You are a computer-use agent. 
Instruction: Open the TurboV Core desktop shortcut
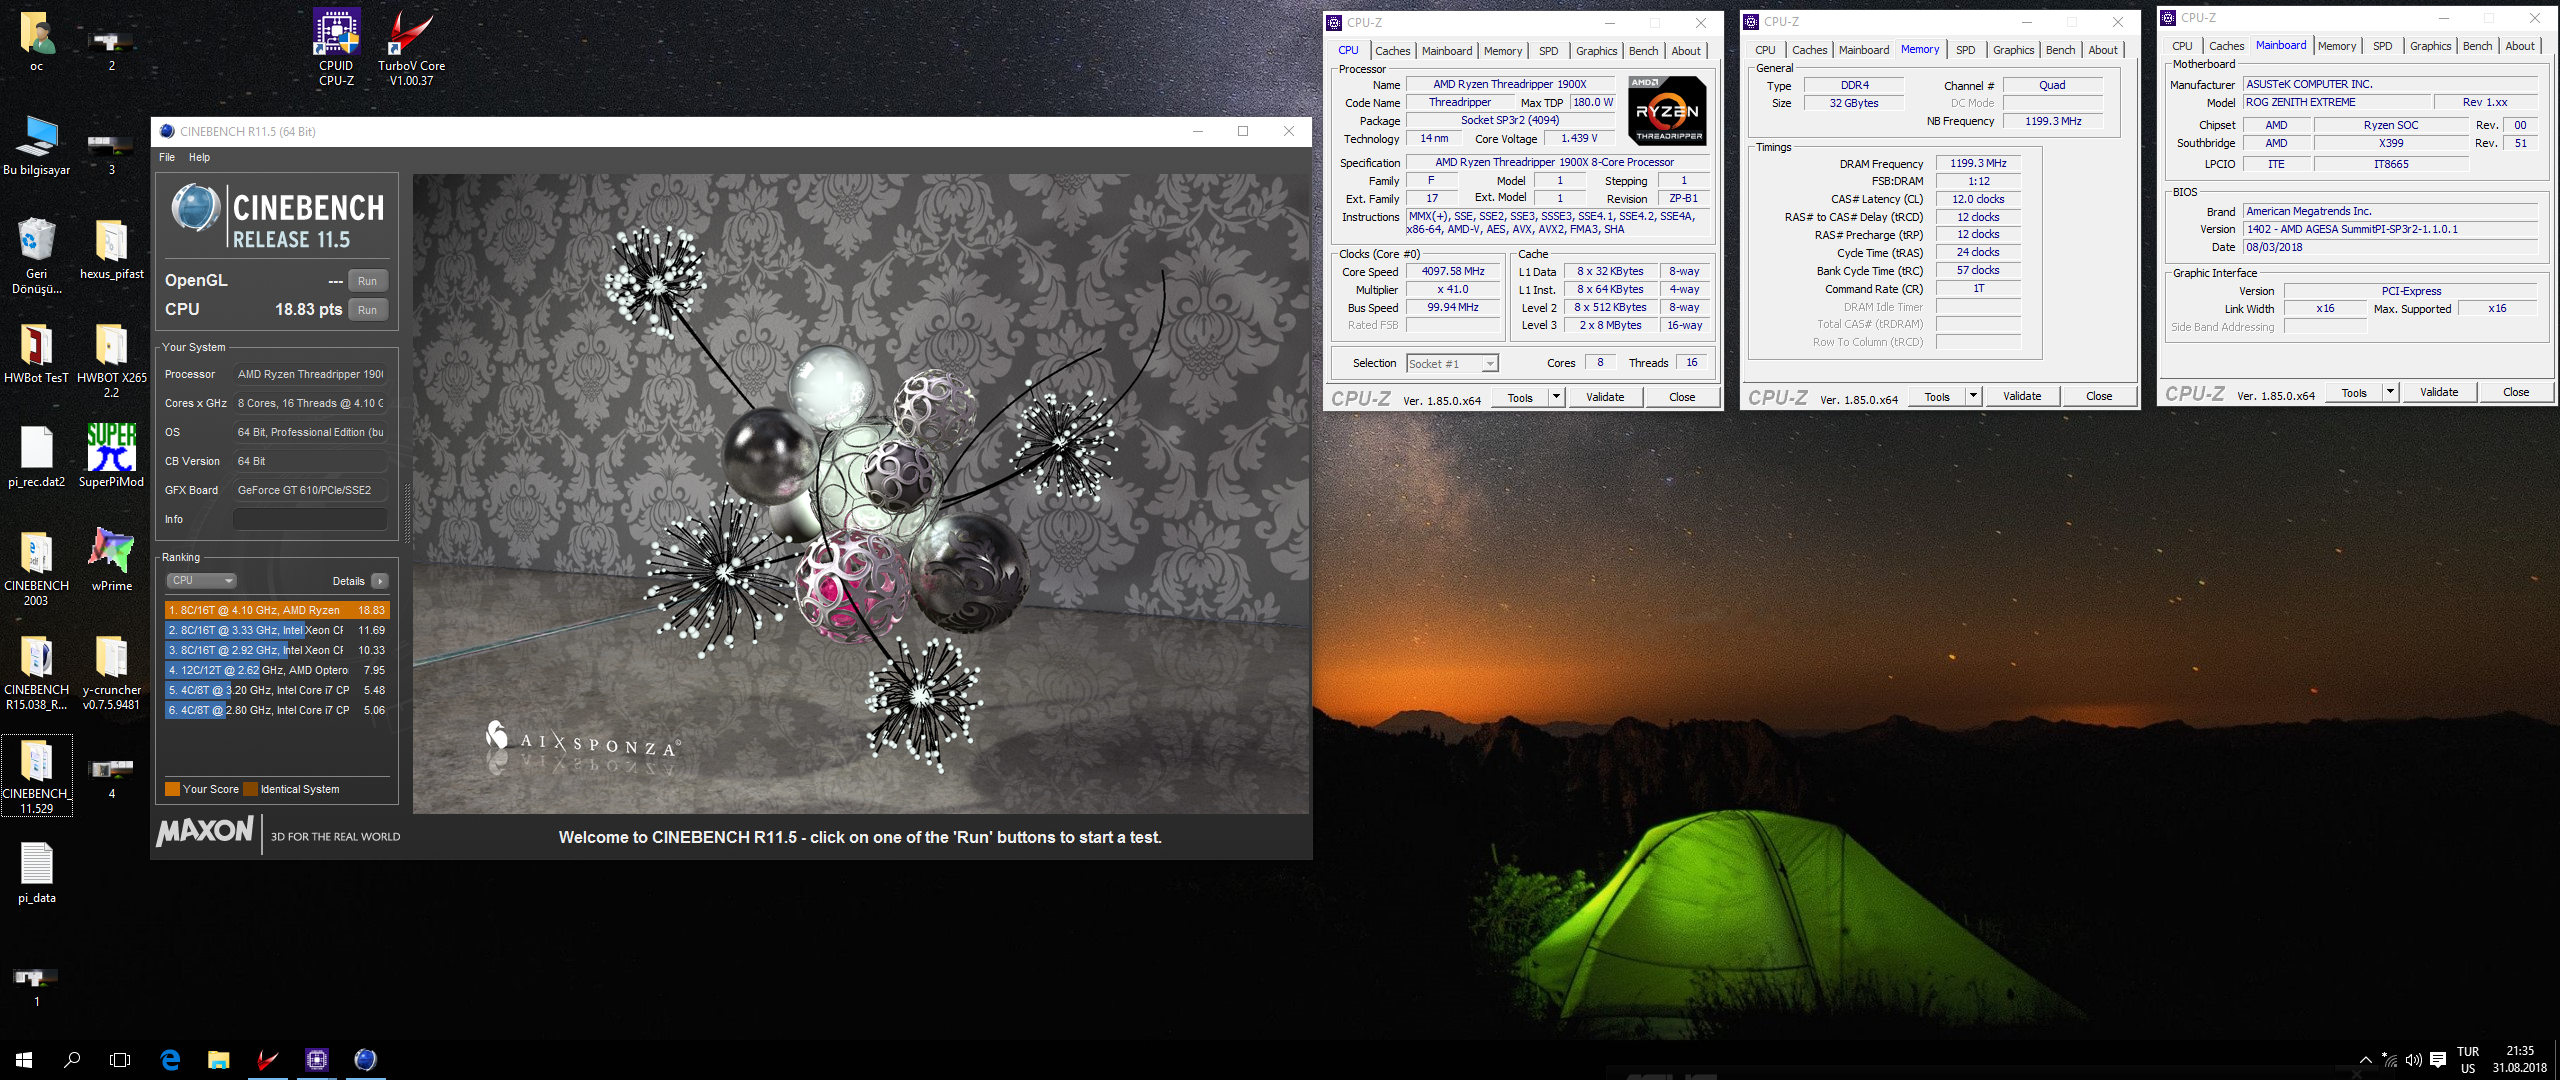pyautogui.click(x=411, y=47)
